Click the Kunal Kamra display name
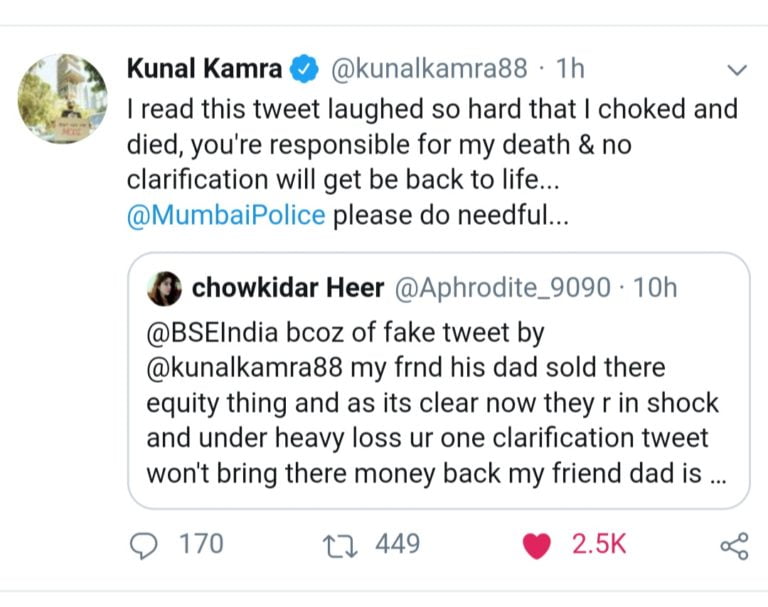The width and height of the screenshot is (768, 607). (205, 70)
